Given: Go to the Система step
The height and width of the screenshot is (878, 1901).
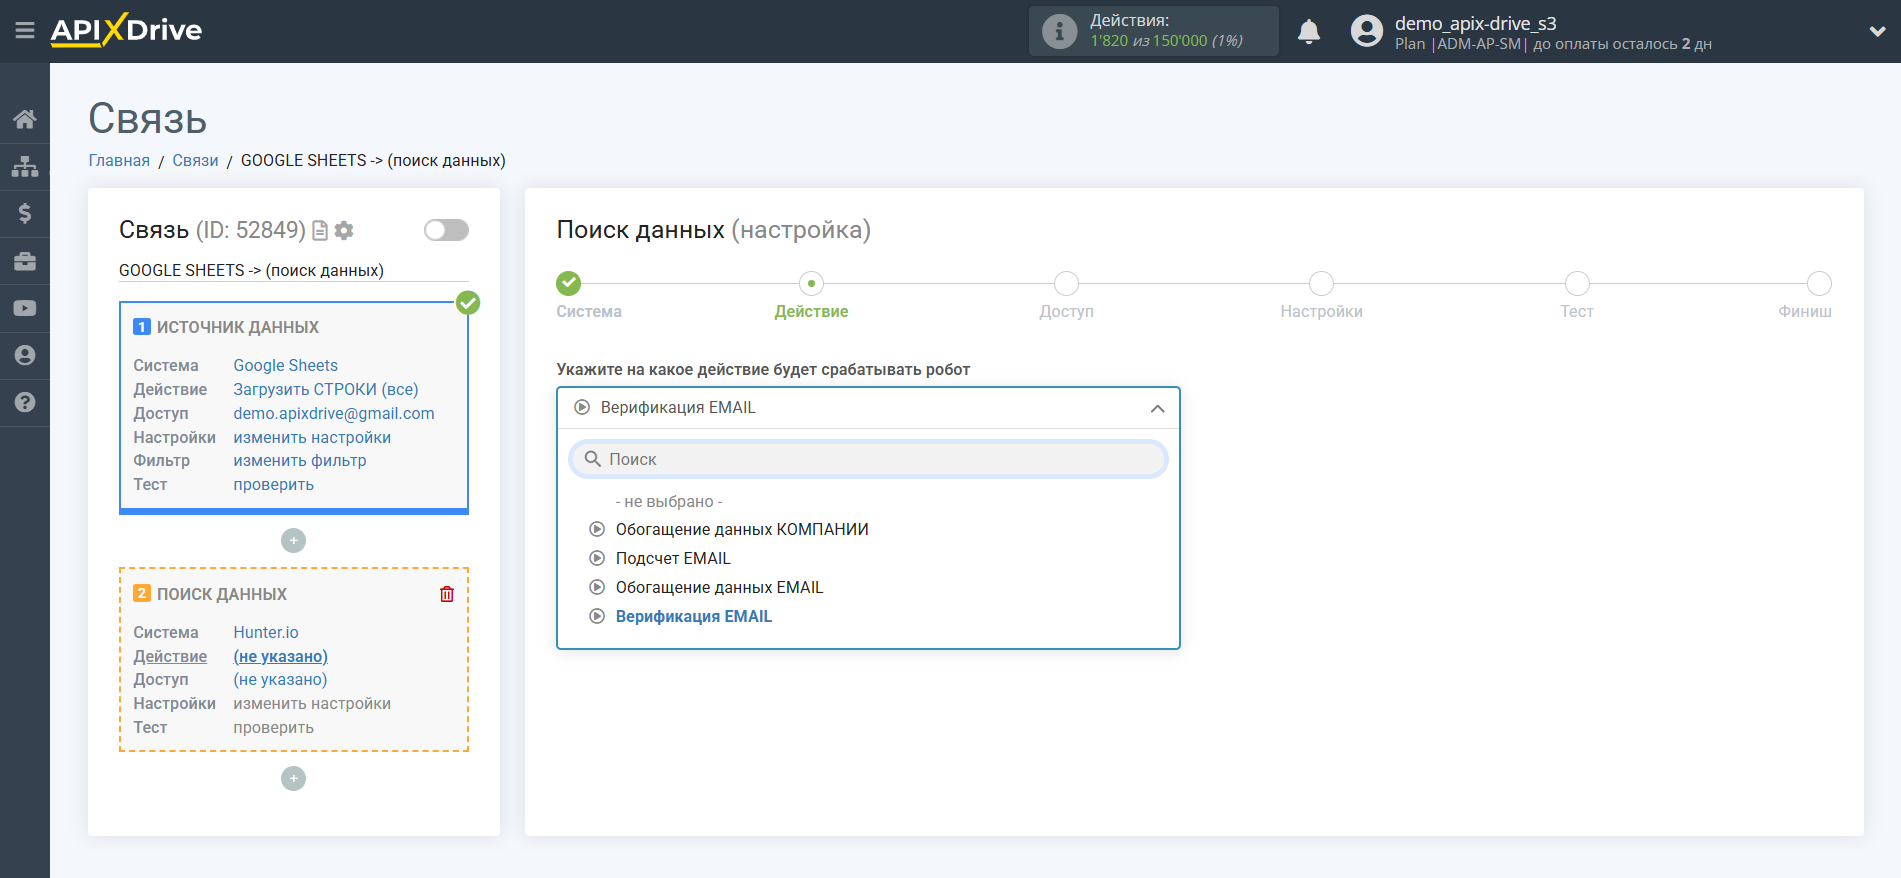Looking at the screenshot, I should click(569, 283).
